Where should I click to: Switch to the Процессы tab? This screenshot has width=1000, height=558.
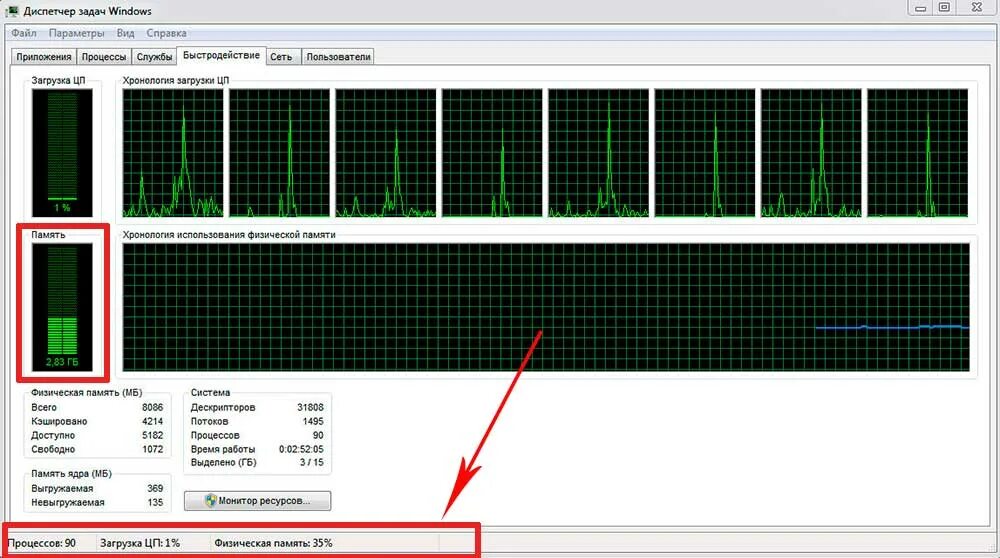coord(104,57)
